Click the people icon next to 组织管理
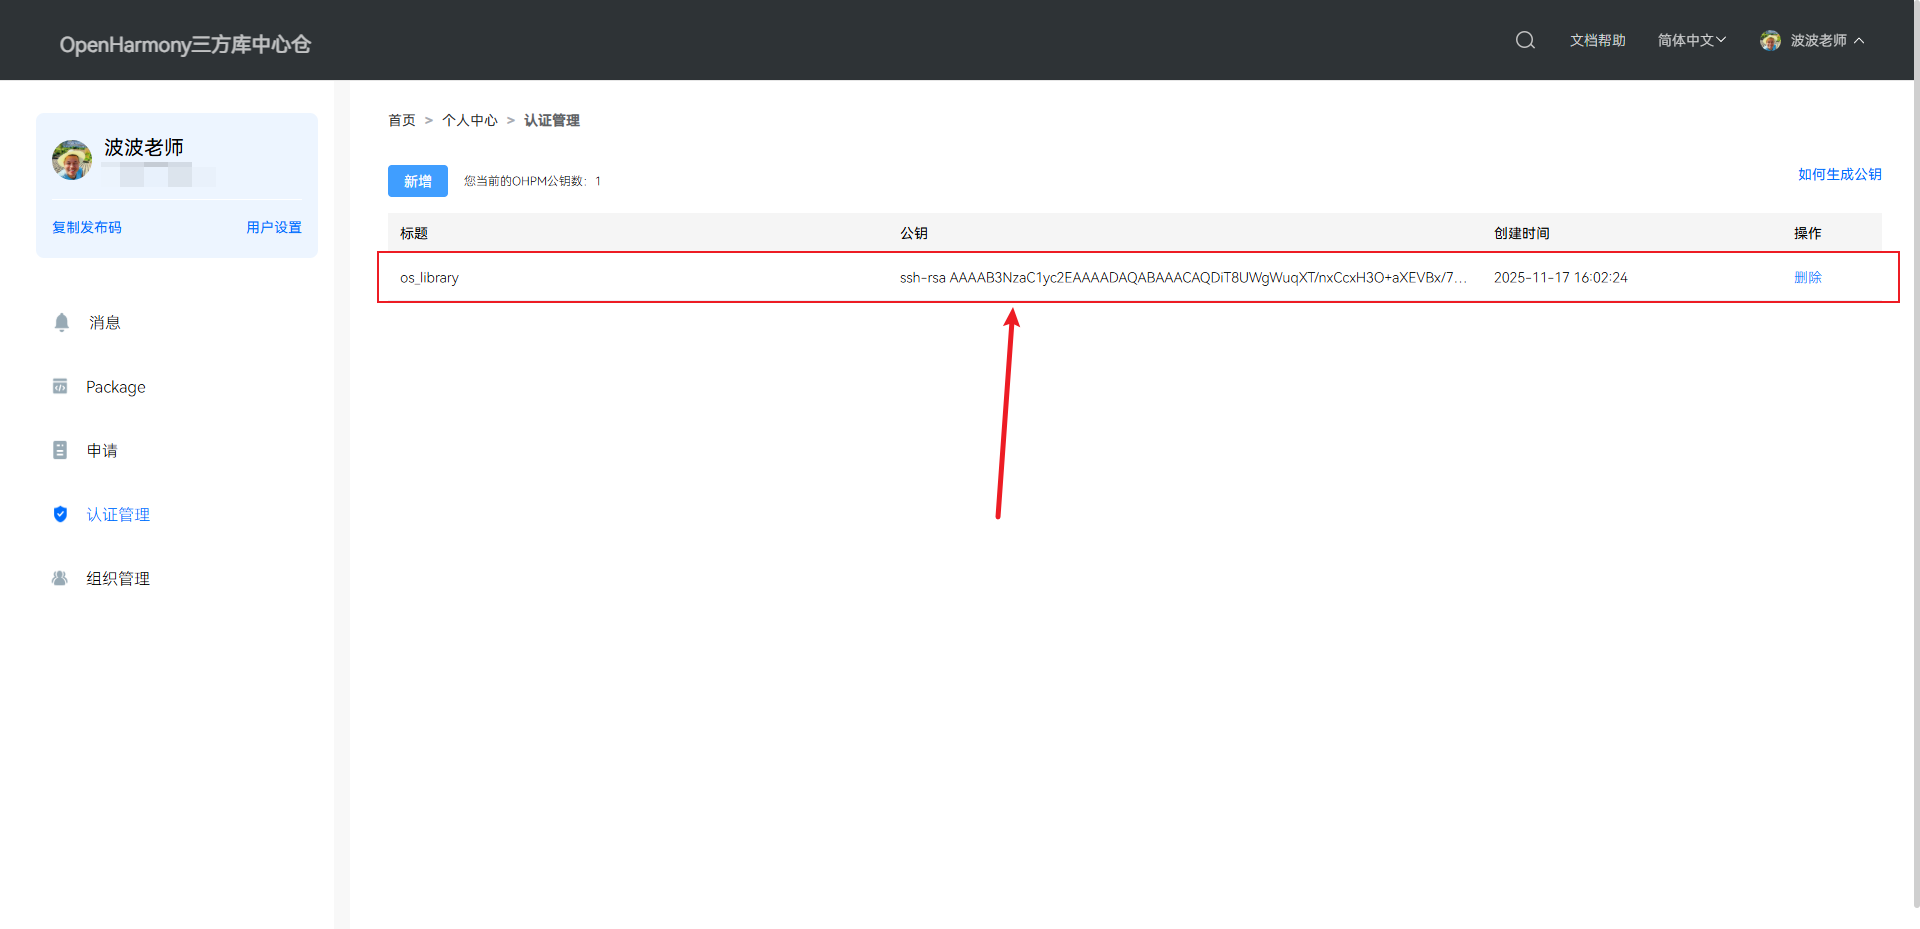Viewport: 1920px width, 929px height. tap(60, 578)
